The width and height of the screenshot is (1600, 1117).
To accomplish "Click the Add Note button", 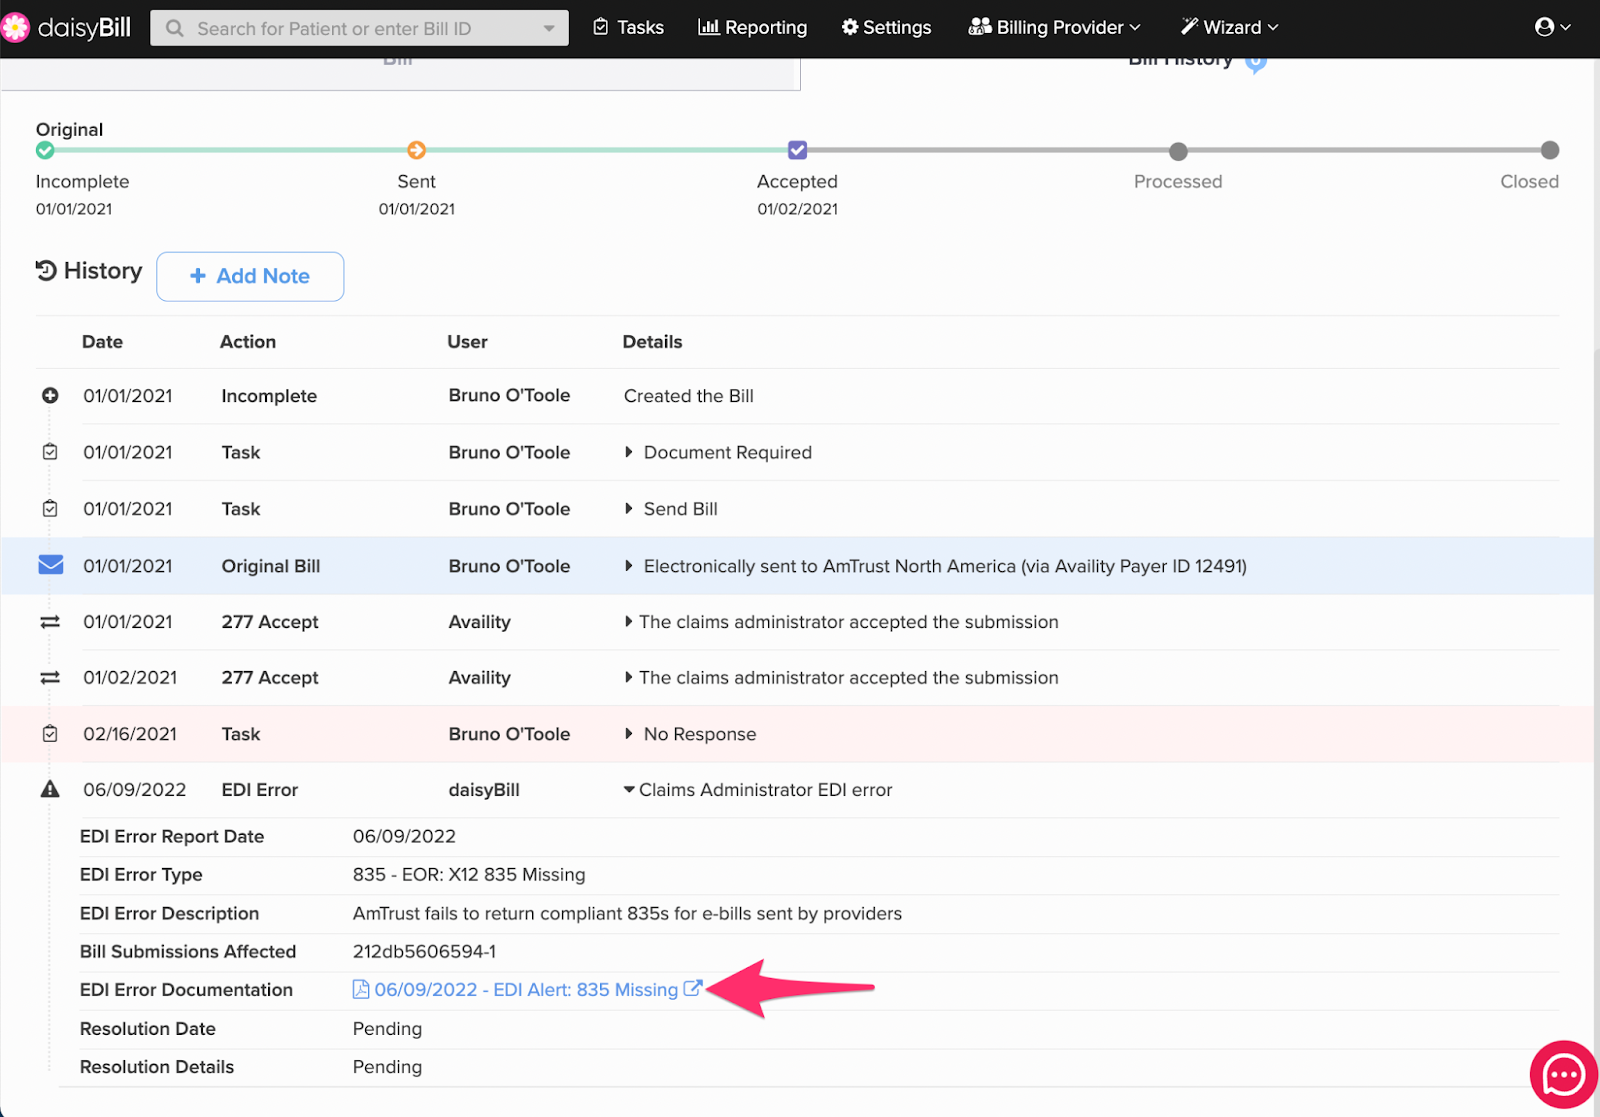I will (250, 276).
